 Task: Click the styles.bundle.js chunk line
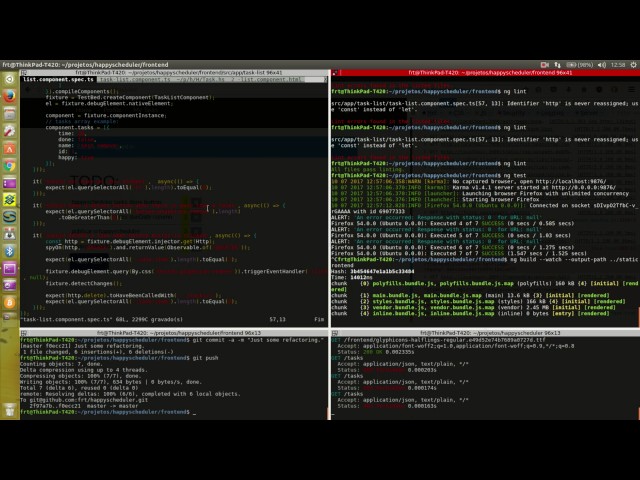pyautogui.click(x=478, y=302)
